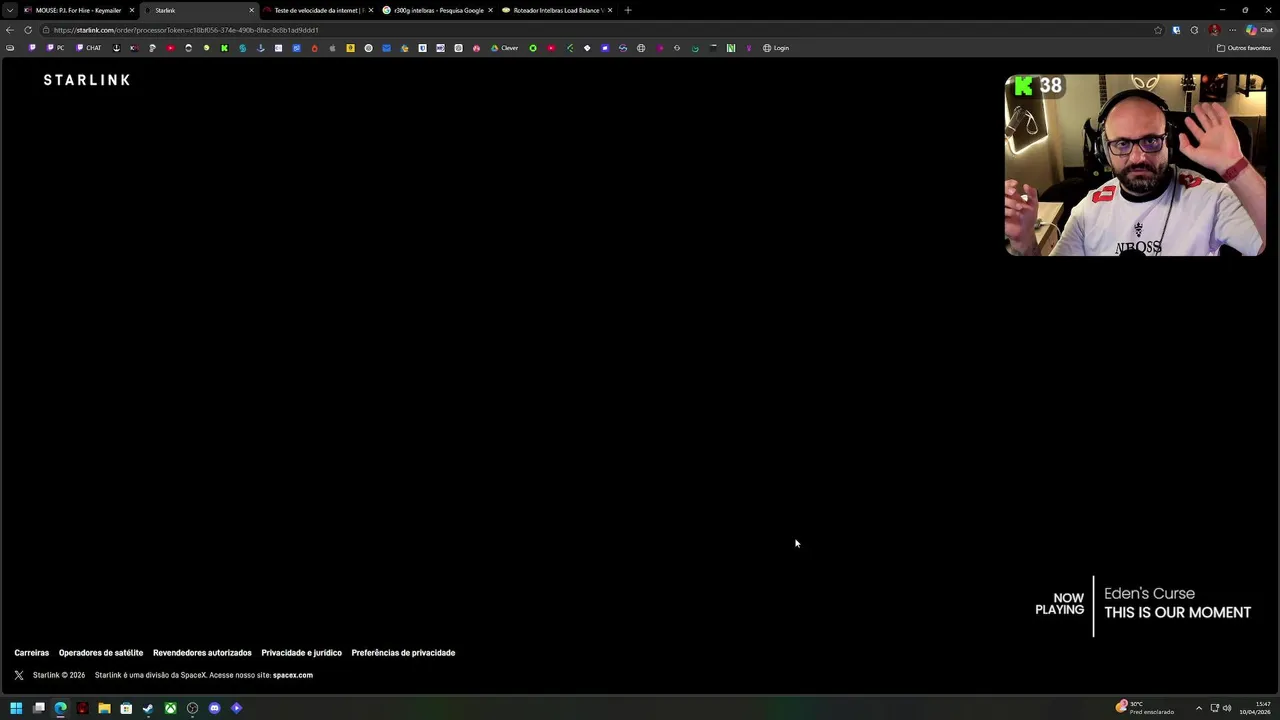The image size is (1280, 720).
Task: Open a new browser tab
Action: pos(628,10)
